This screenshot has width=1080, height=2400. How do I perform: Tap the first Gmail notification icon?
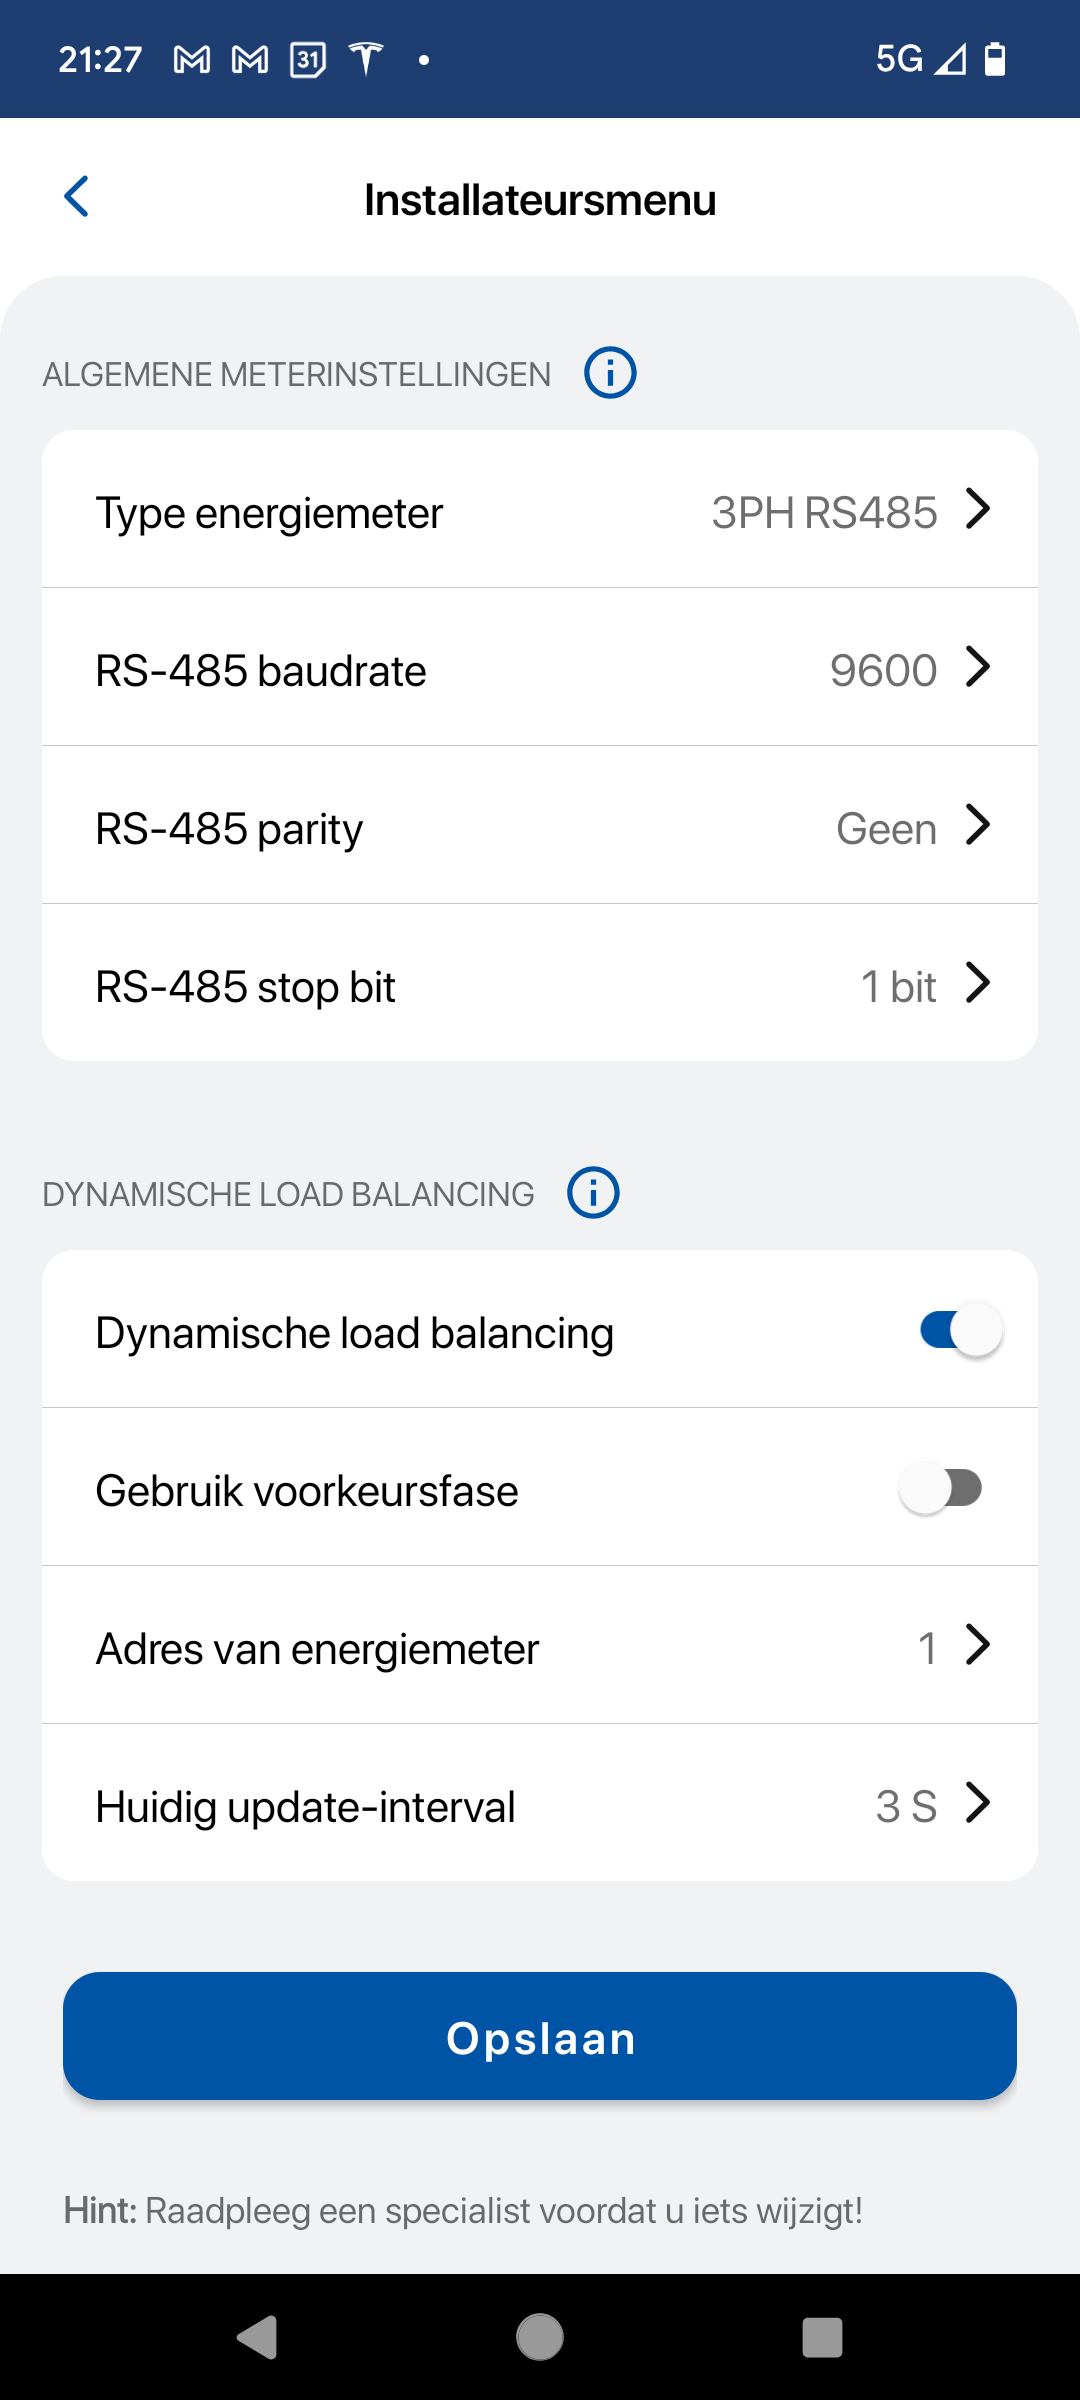click(192, 60)
